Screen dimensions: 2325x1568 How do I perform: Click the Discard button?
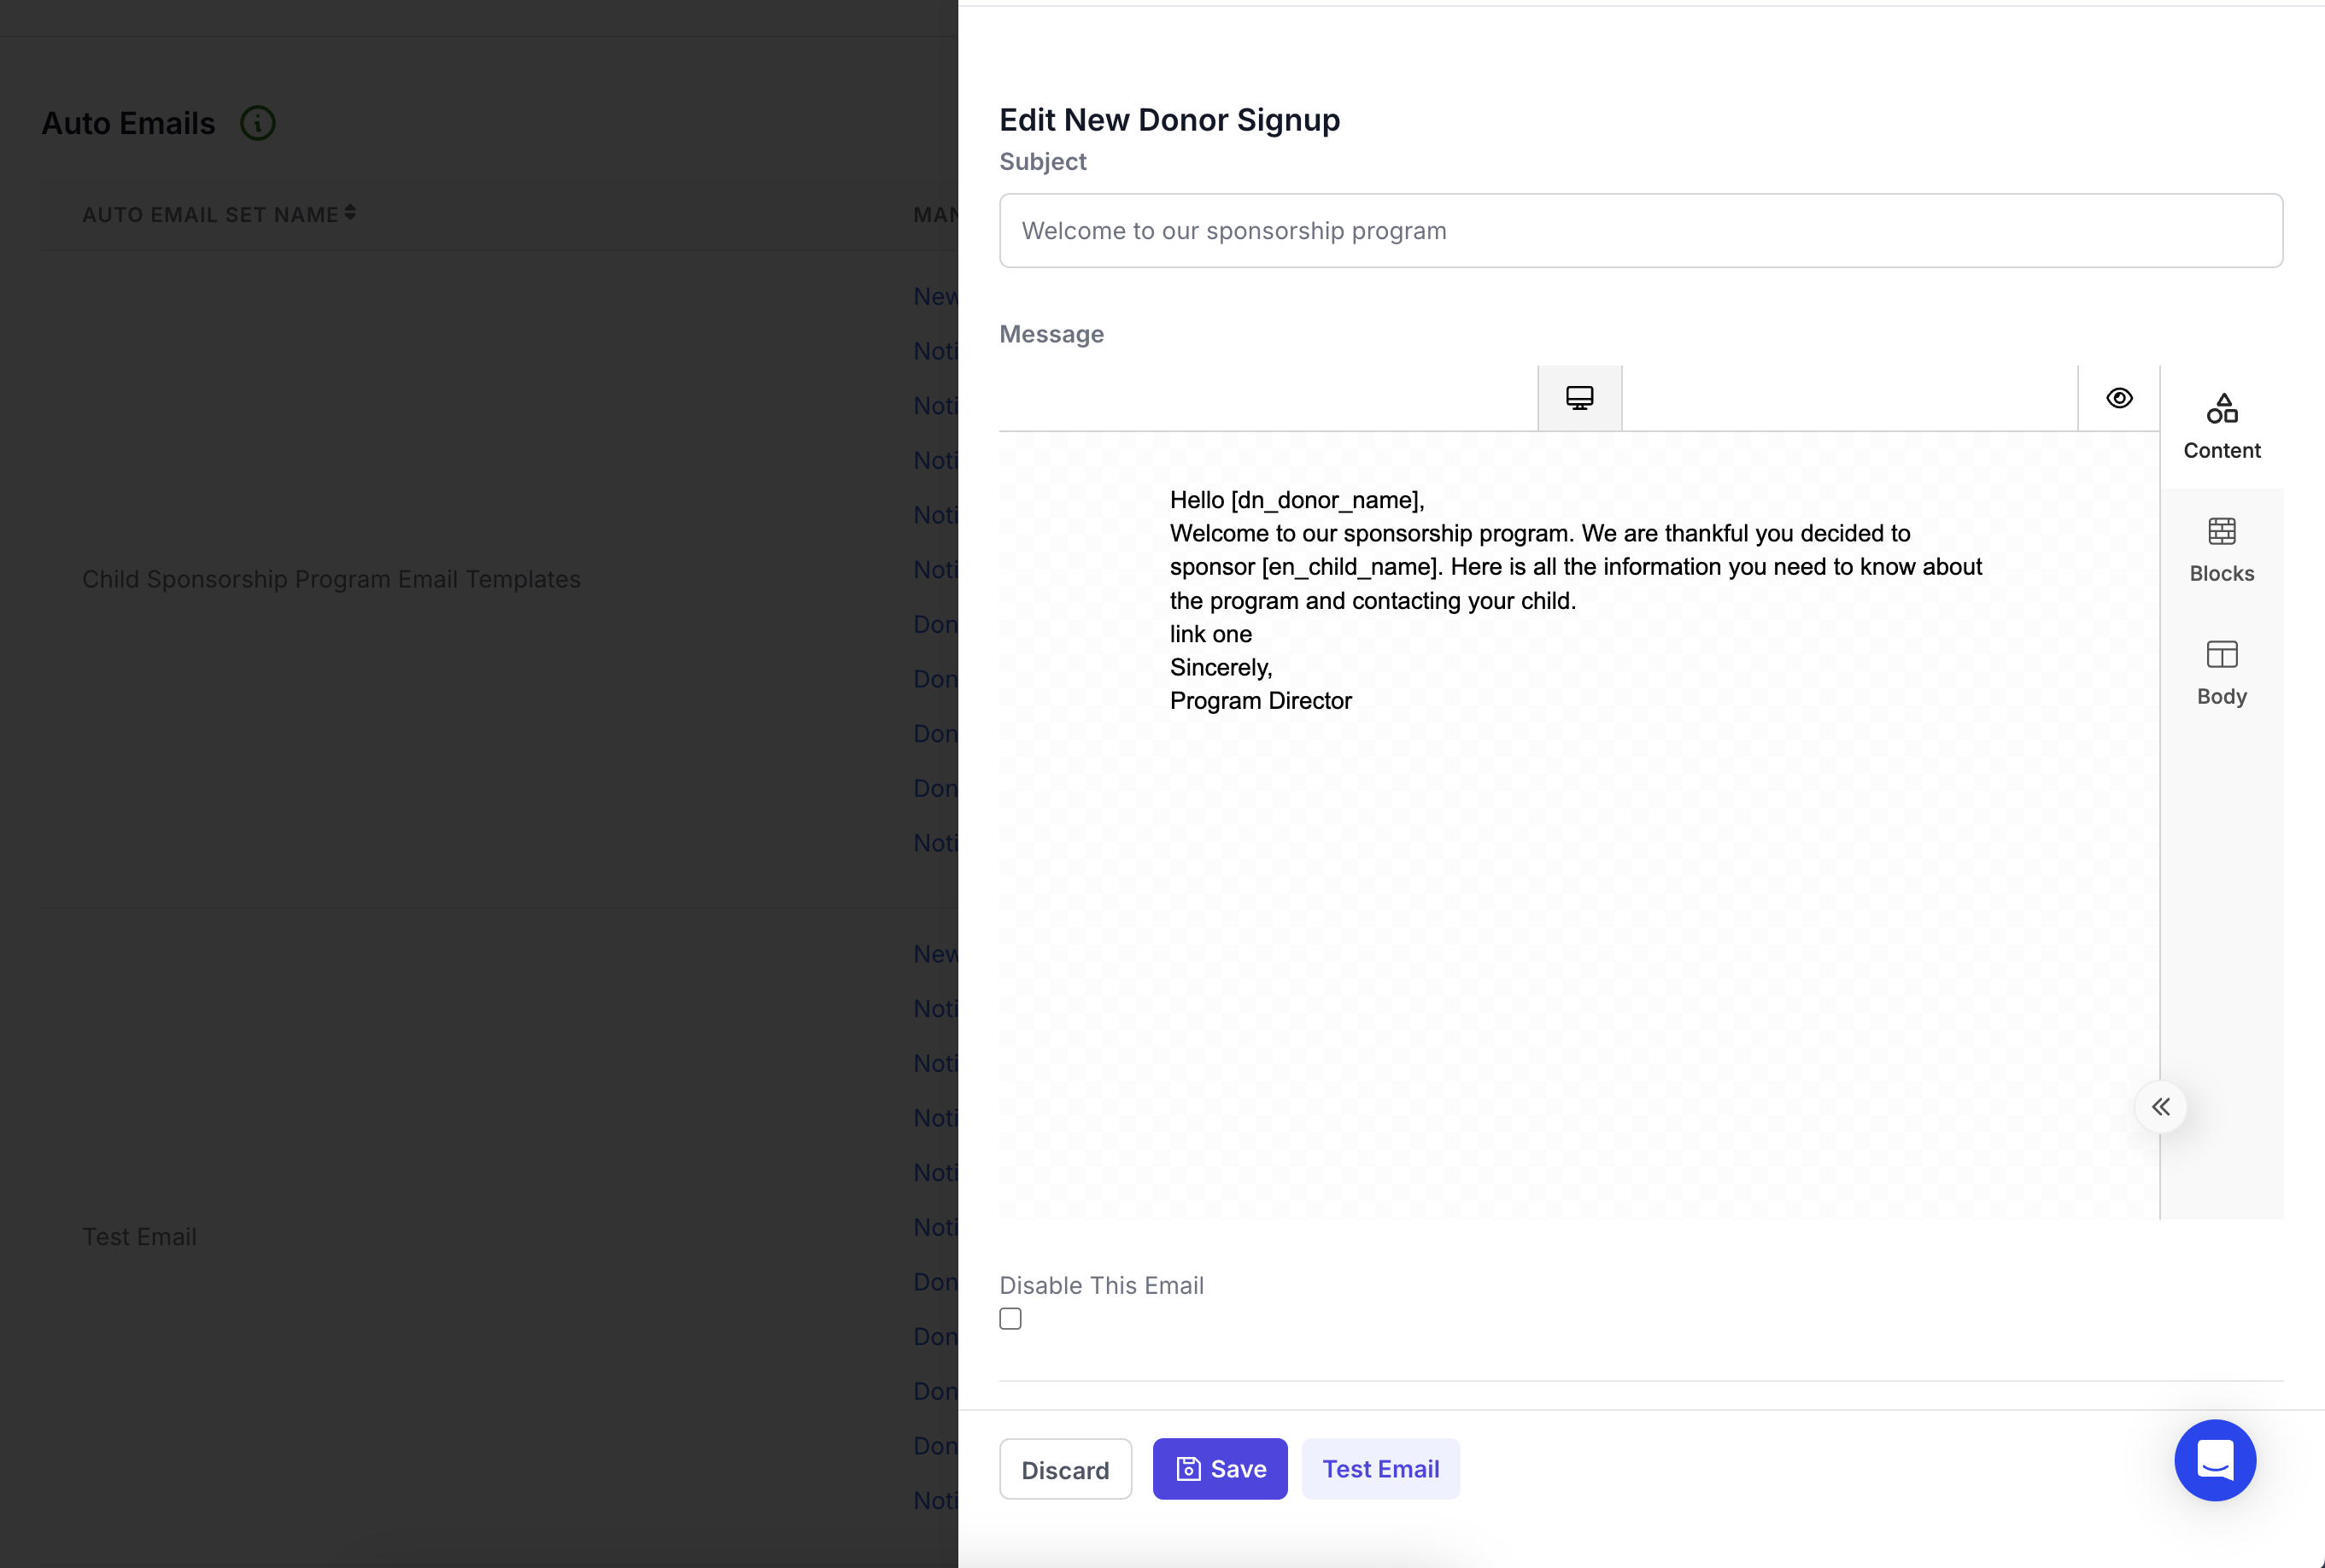[1064, 1469]
